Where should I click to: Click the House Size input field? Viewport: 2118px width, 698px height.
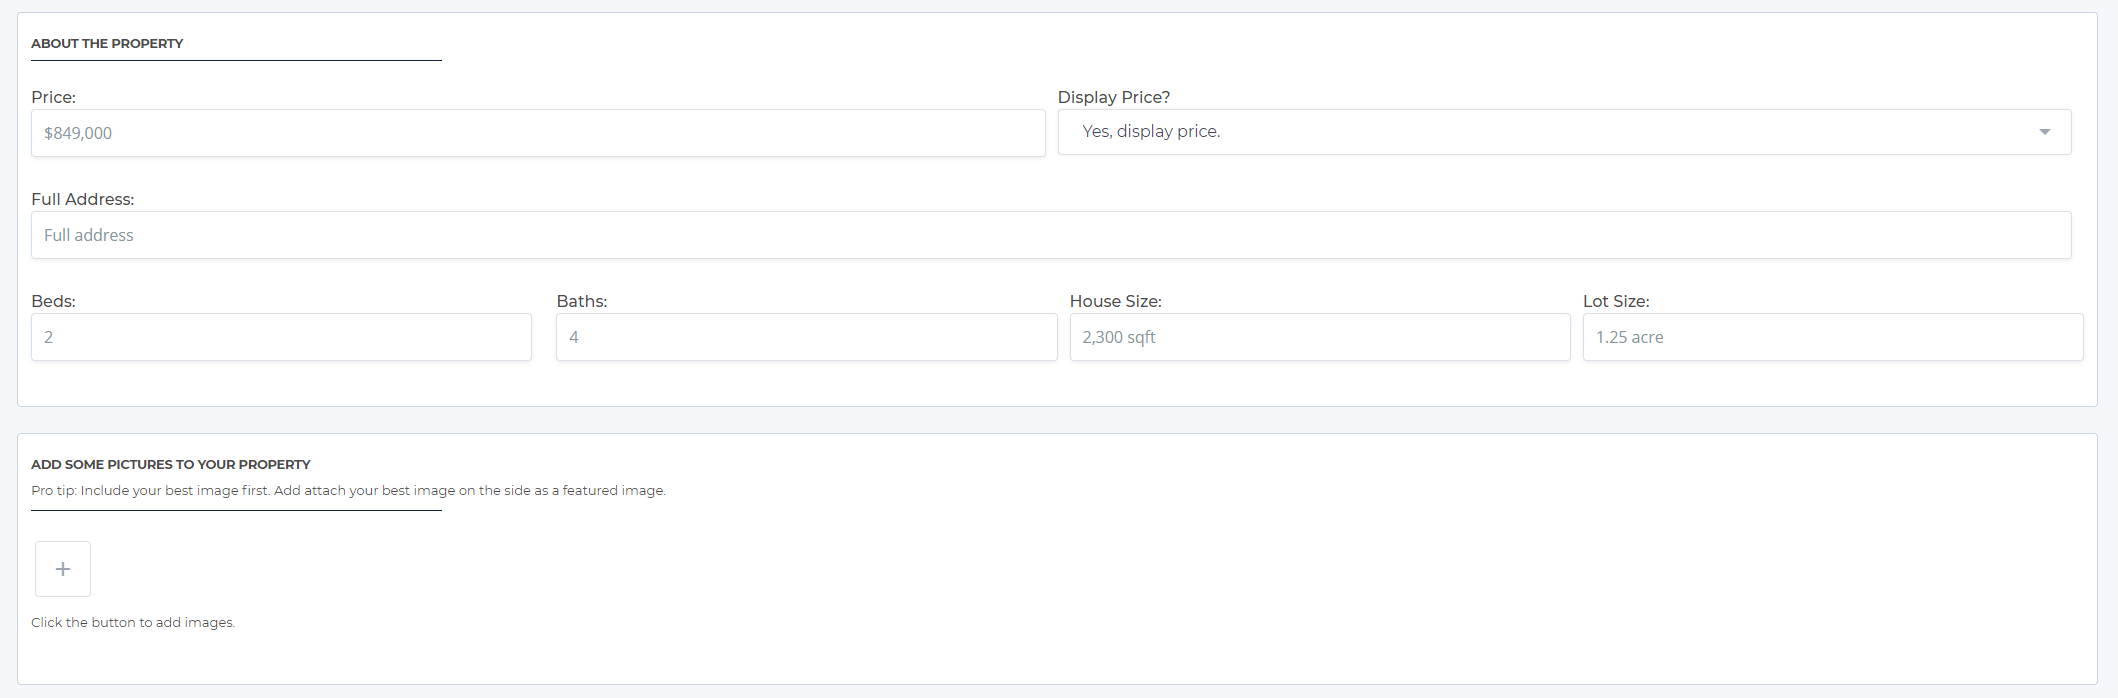[1320, 337]
